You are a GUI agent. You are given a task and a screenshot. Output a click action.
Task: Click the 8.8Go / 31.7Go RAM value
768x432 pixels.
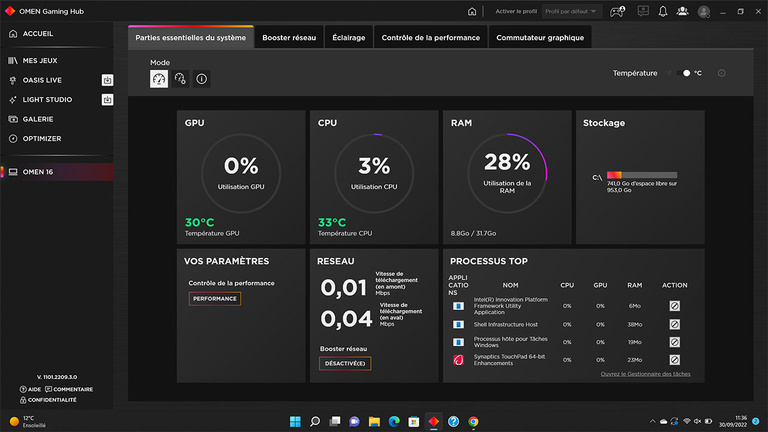[x=474, y=234]
